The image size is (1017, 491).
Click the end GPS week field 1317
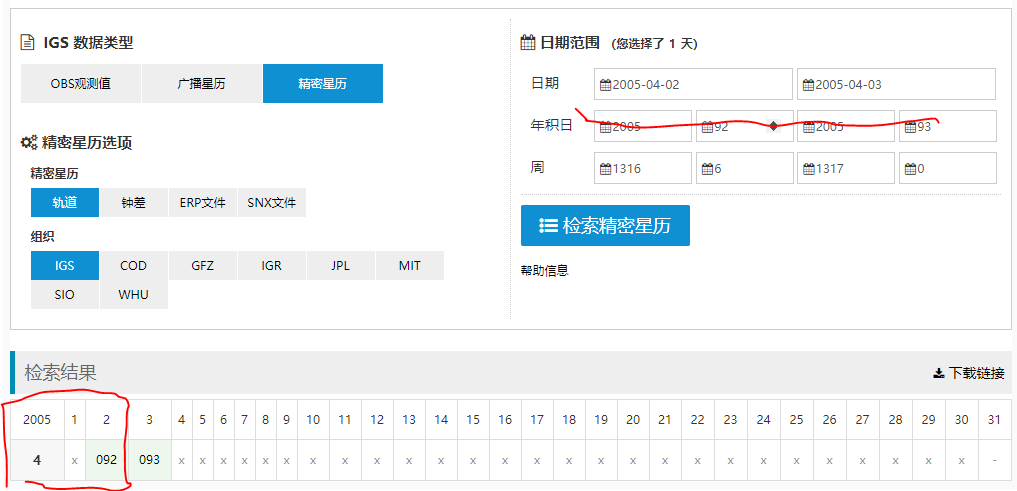[846, 169]
